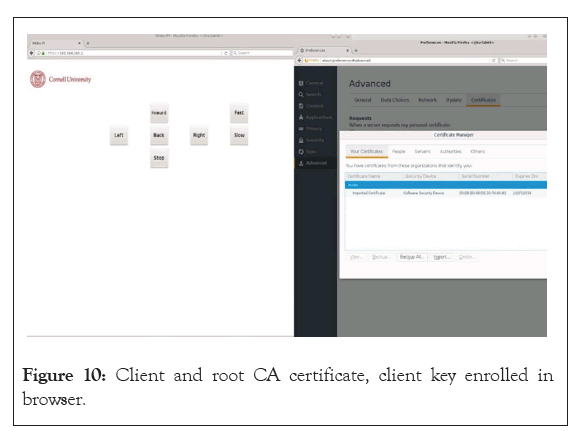Click Software Security Device cell
Image resolution: width=578 pixels, height=431 pixels.
[424, 193]
